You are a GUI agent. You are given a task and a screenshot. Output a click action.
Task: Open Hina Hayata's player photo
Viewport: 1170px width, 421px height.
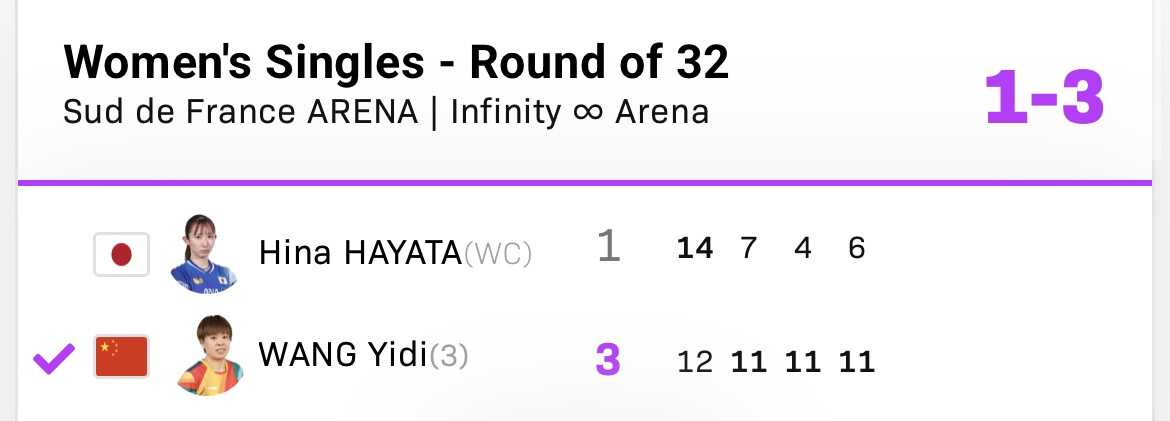[203, 254]
